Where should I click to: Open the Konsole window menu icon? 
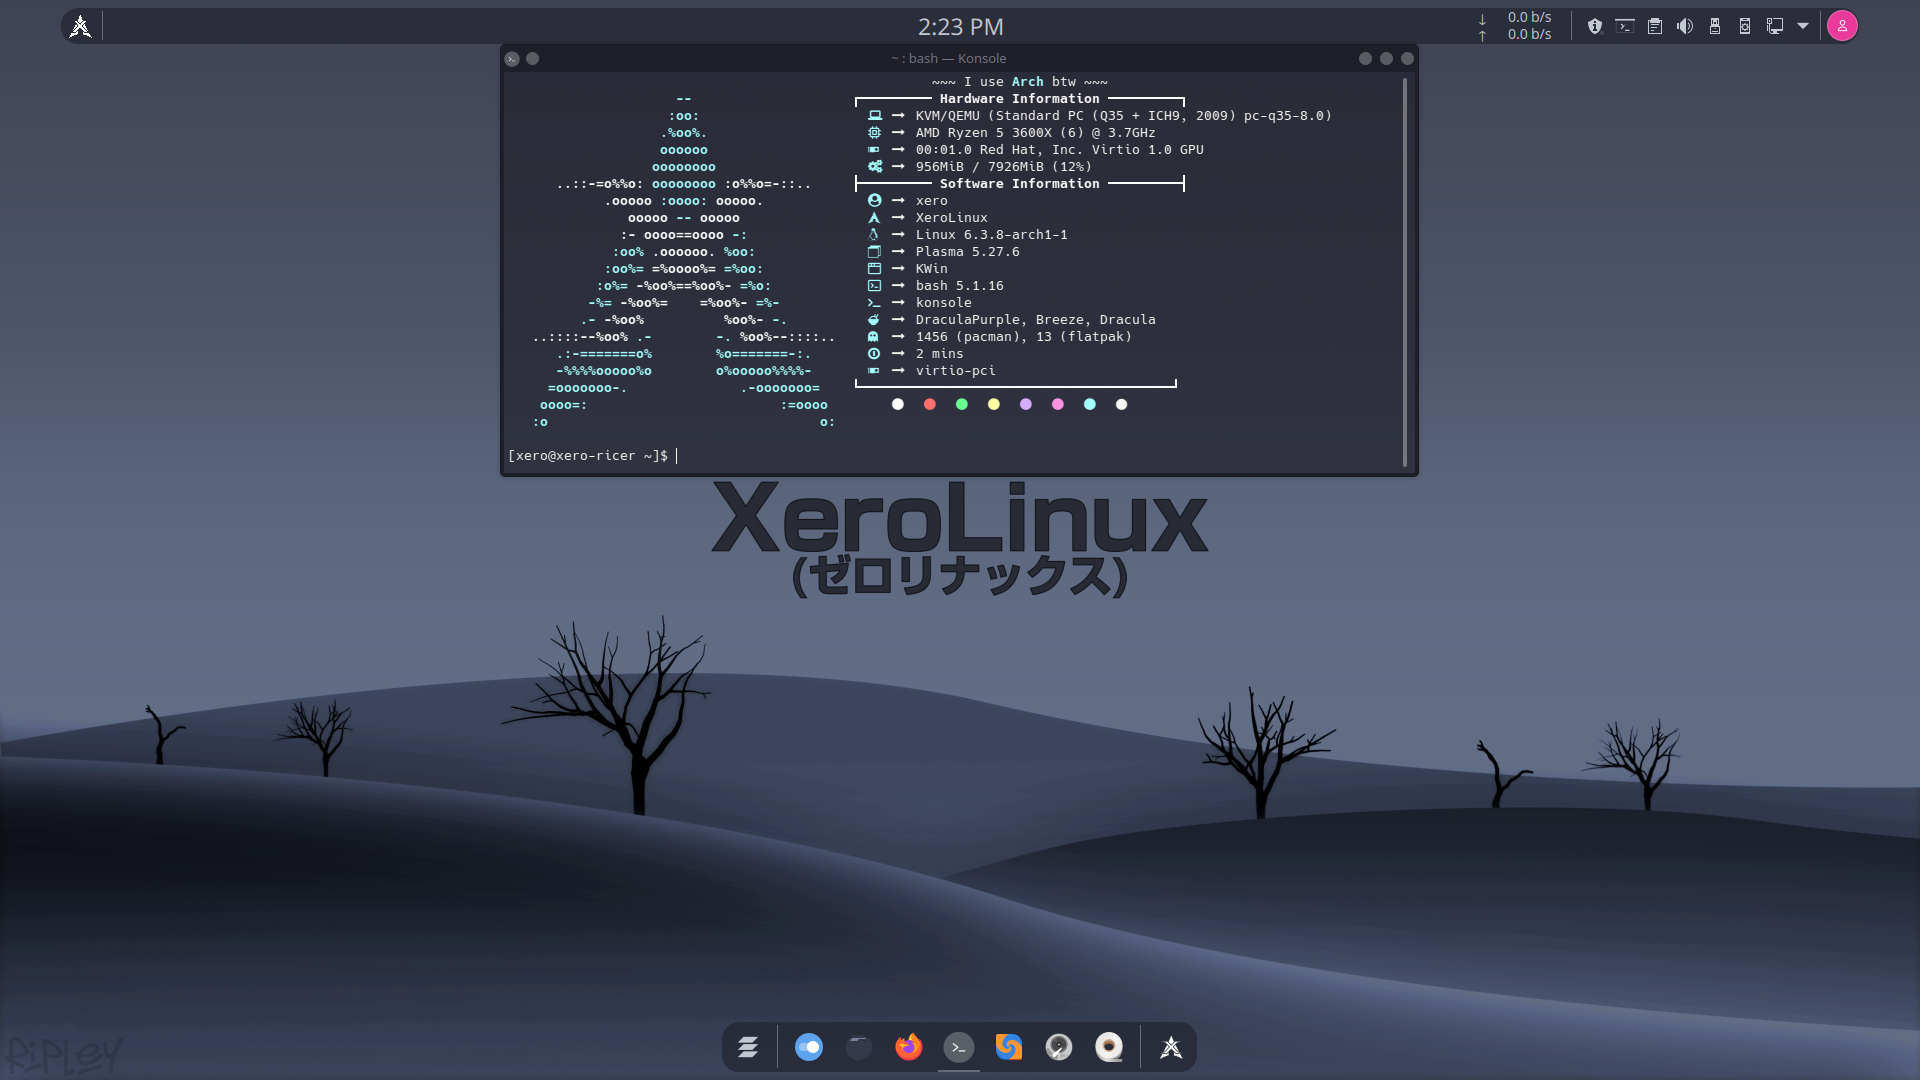[x=512, y=59]
